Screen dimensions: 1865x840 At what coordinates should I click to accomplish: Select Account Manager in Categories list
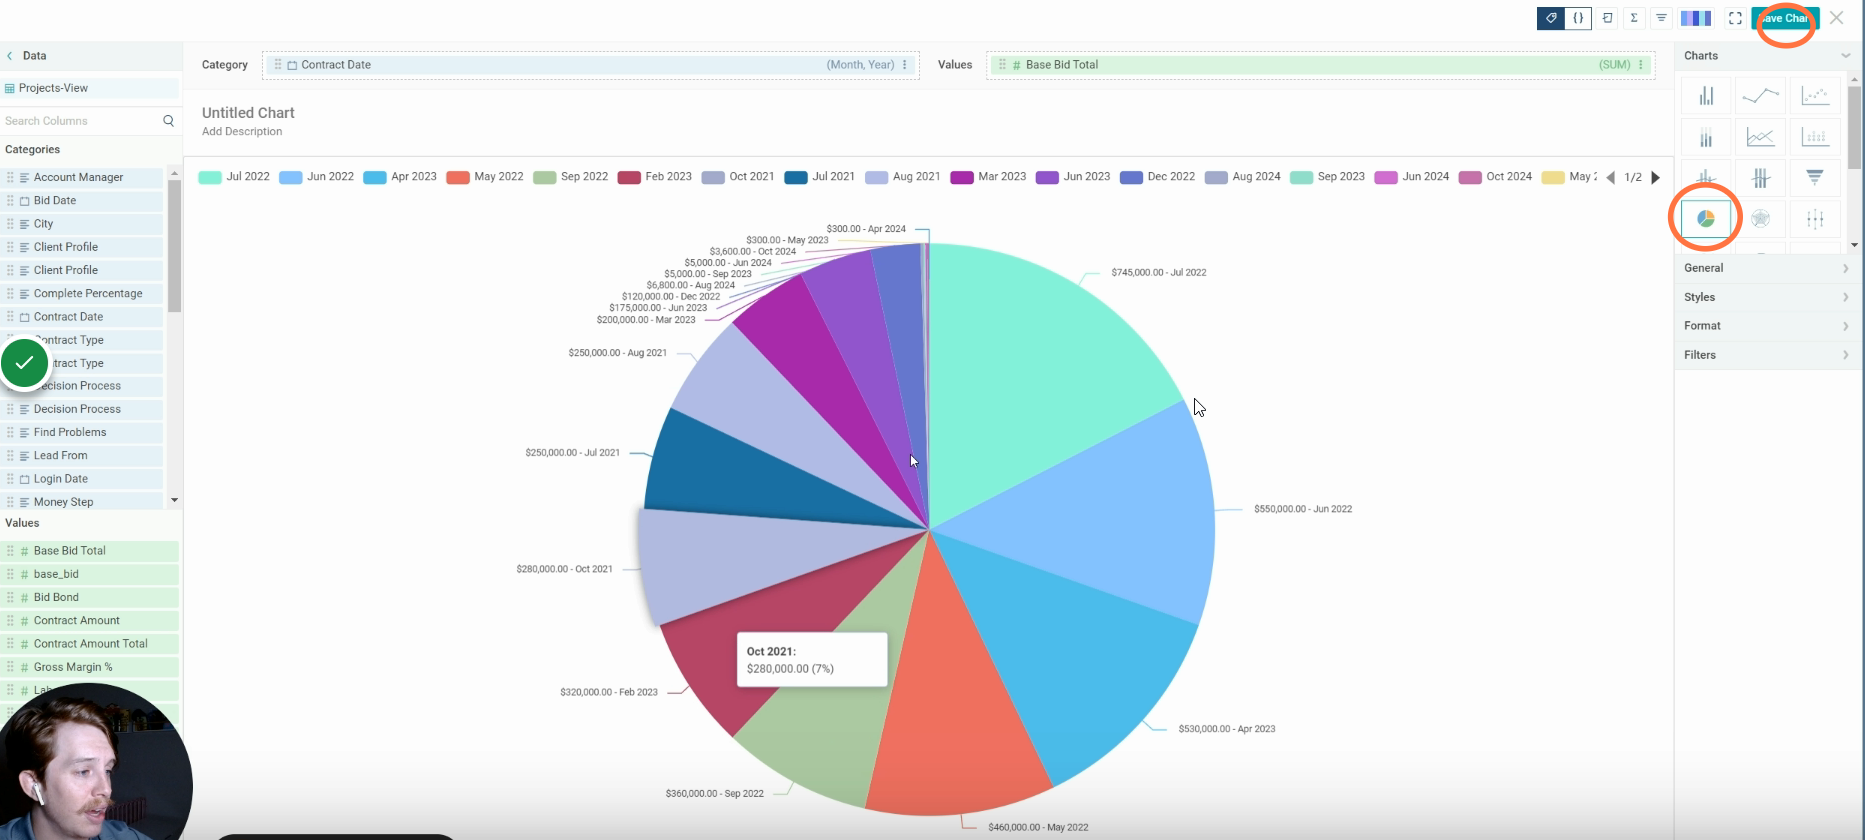tap(82, 177)
